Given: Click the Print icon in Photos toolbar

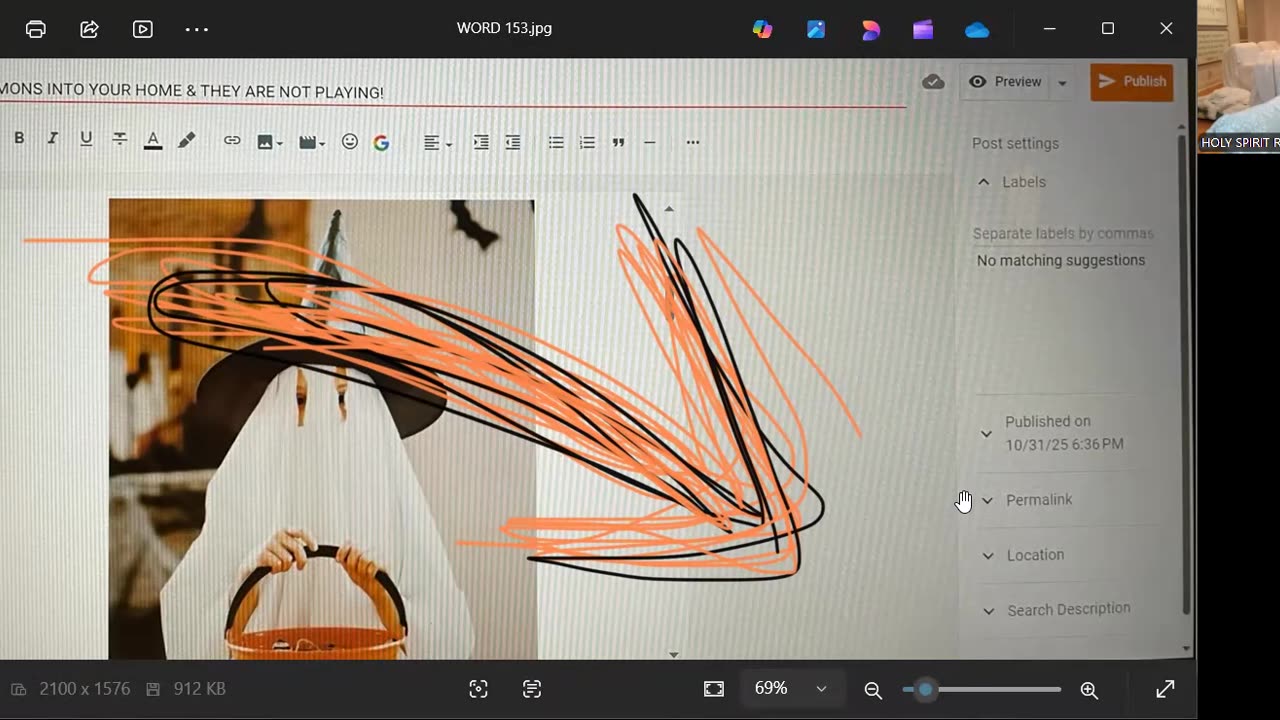Looking at the screenshot, I should 36,29.
